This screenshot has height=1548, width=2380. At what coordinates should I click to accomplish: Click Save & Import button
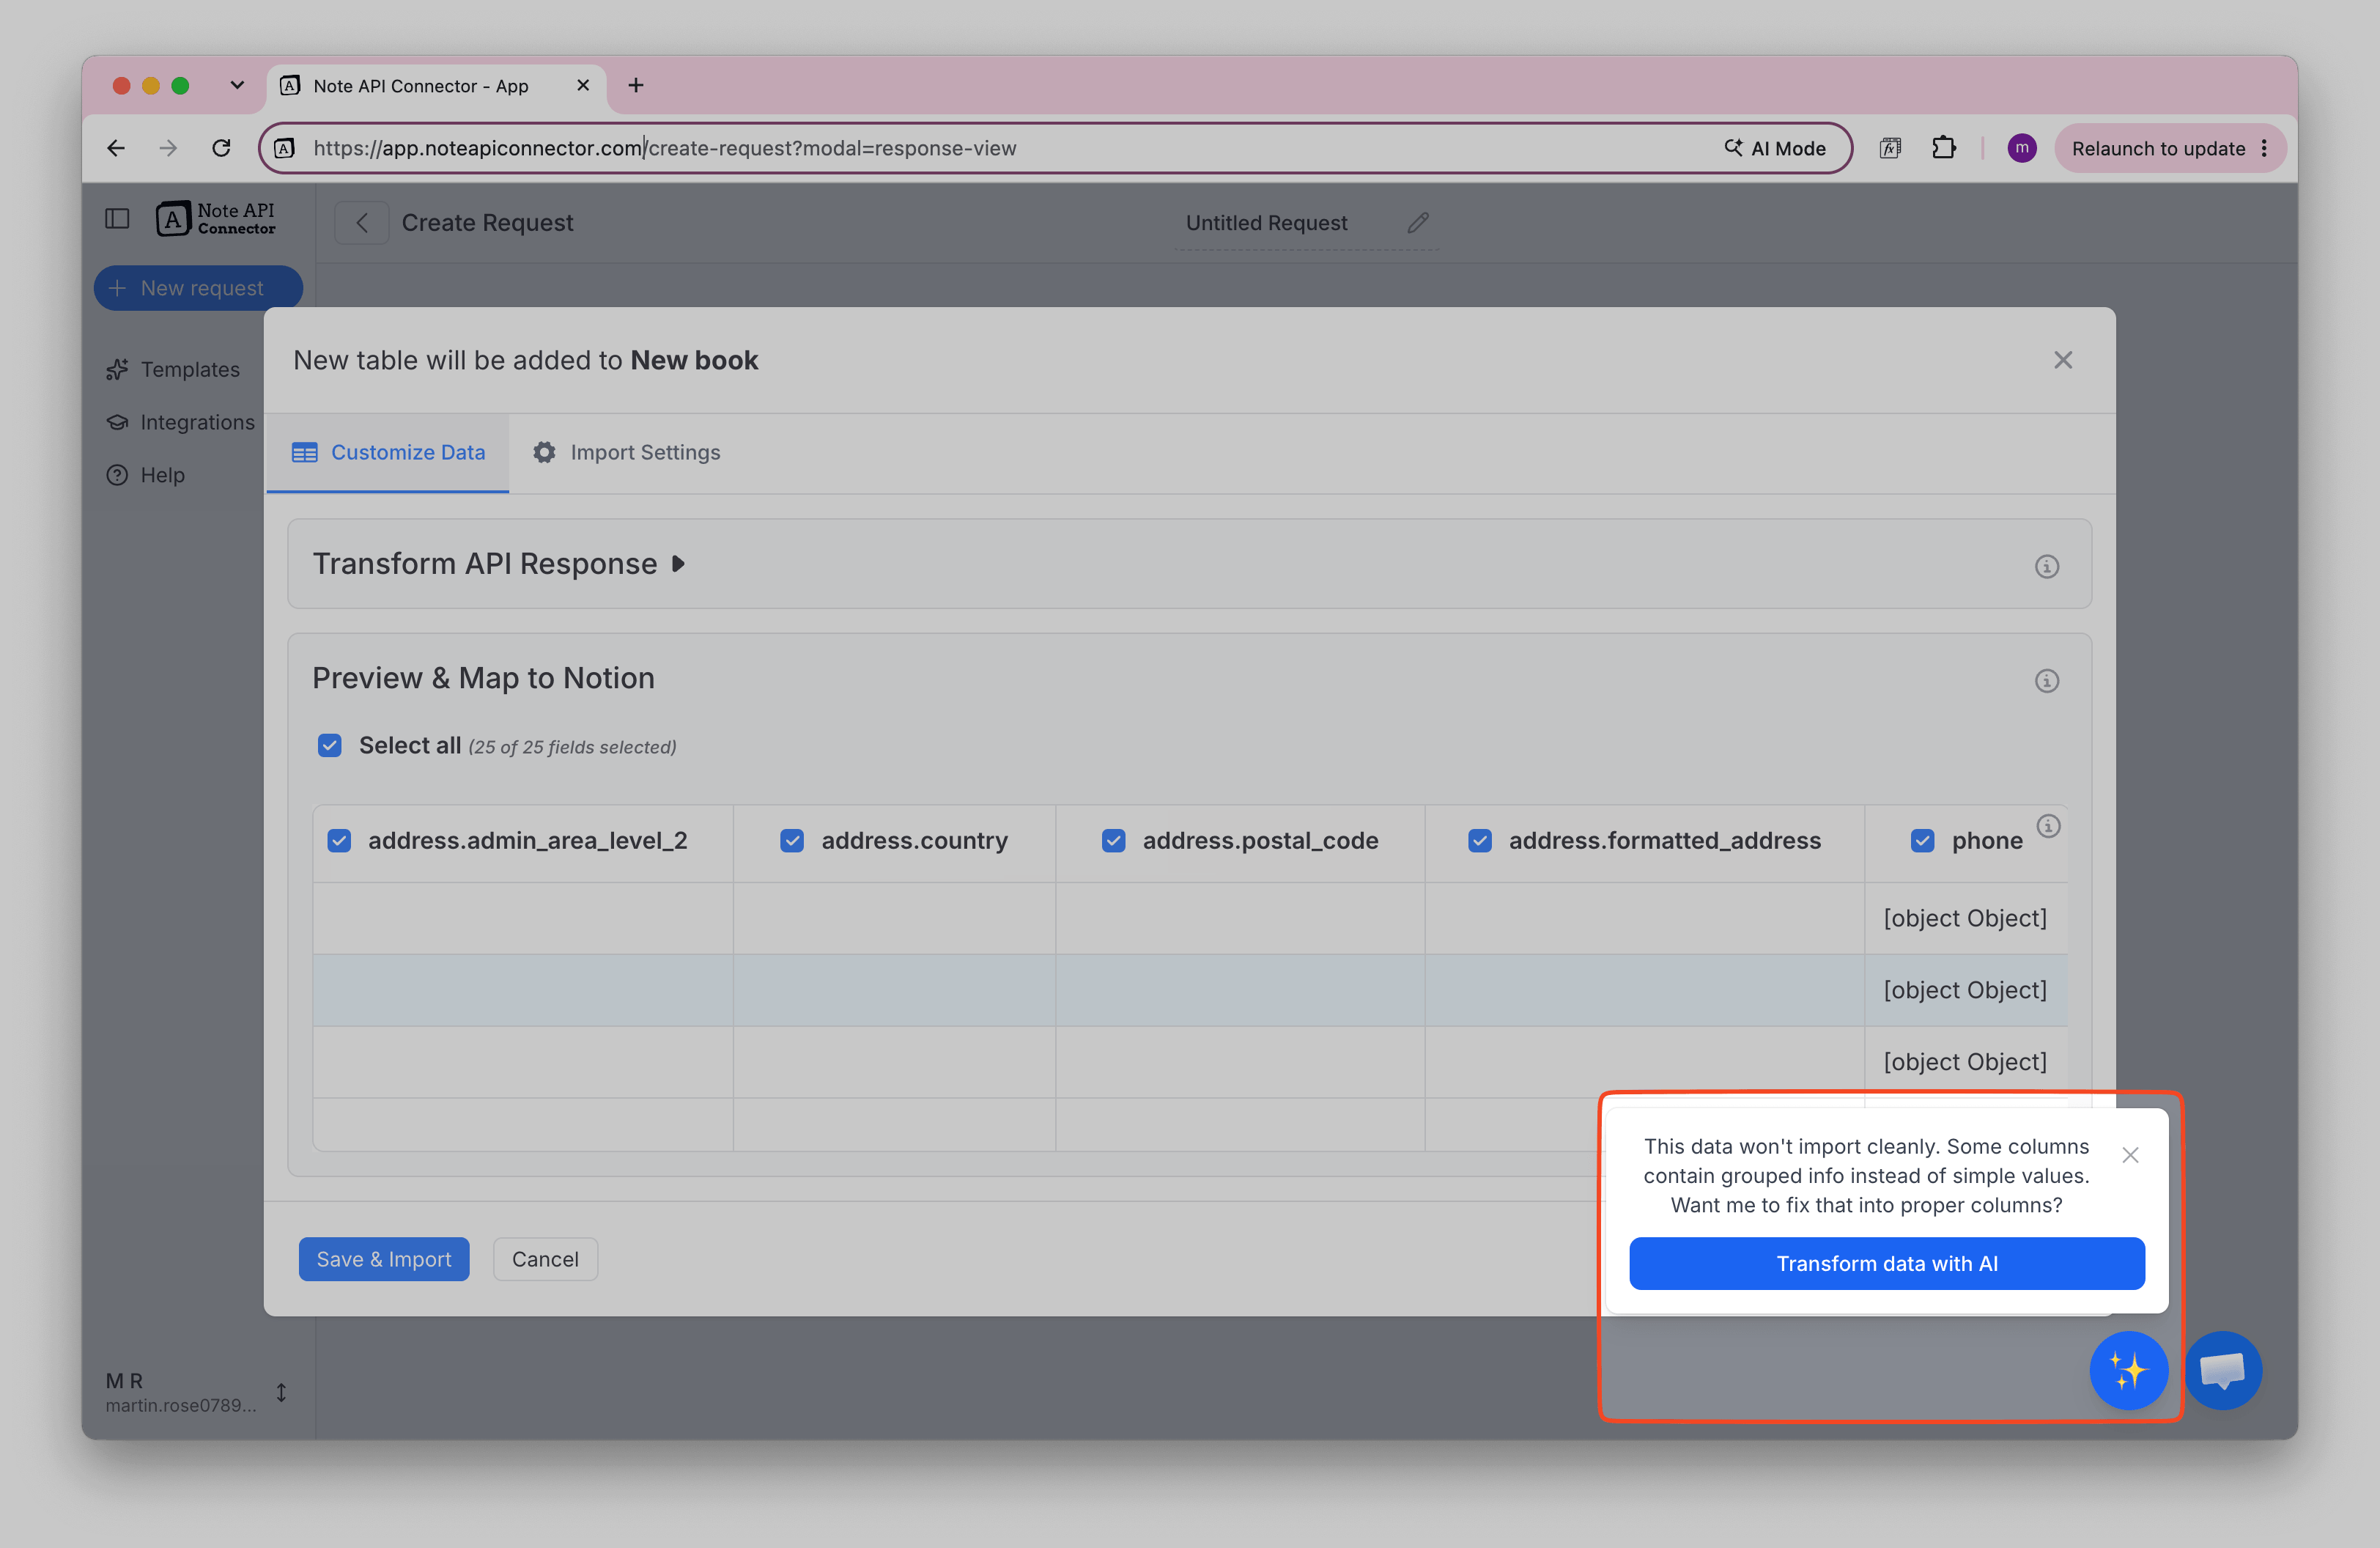[384, 1259]
